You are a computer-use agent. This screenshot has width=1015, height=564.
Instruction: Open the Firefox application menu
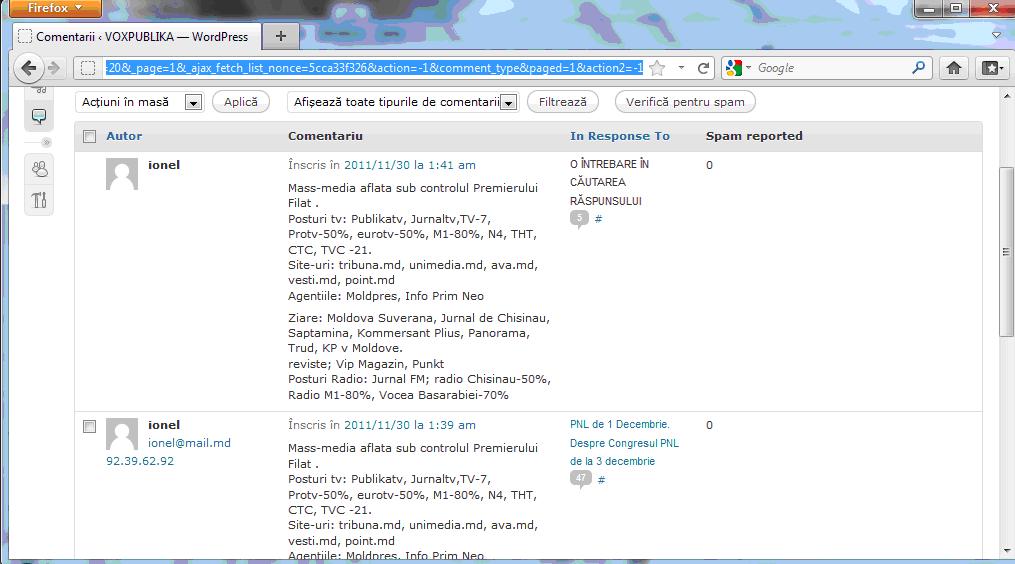55,8
